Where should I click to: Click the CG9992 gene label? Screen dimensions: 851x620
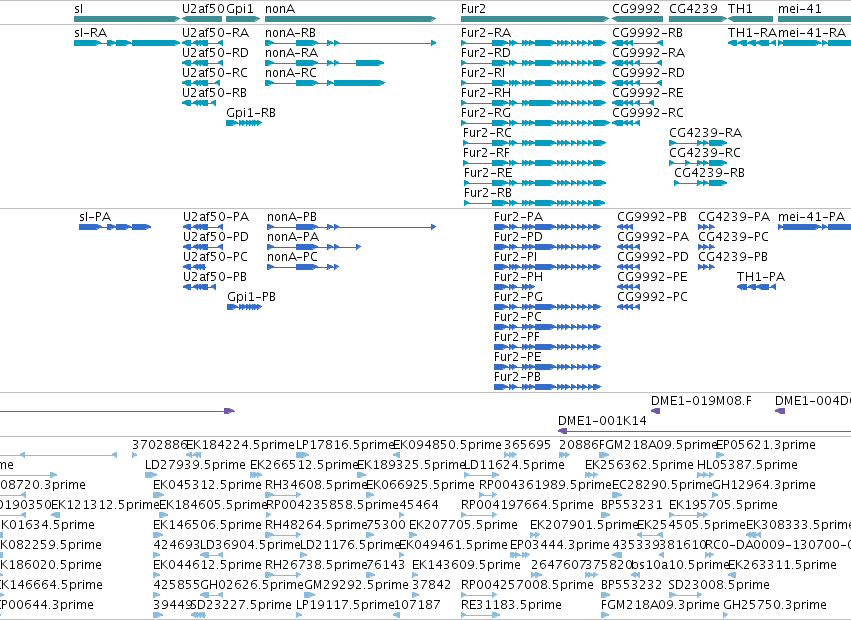click(x=636, y=9)
